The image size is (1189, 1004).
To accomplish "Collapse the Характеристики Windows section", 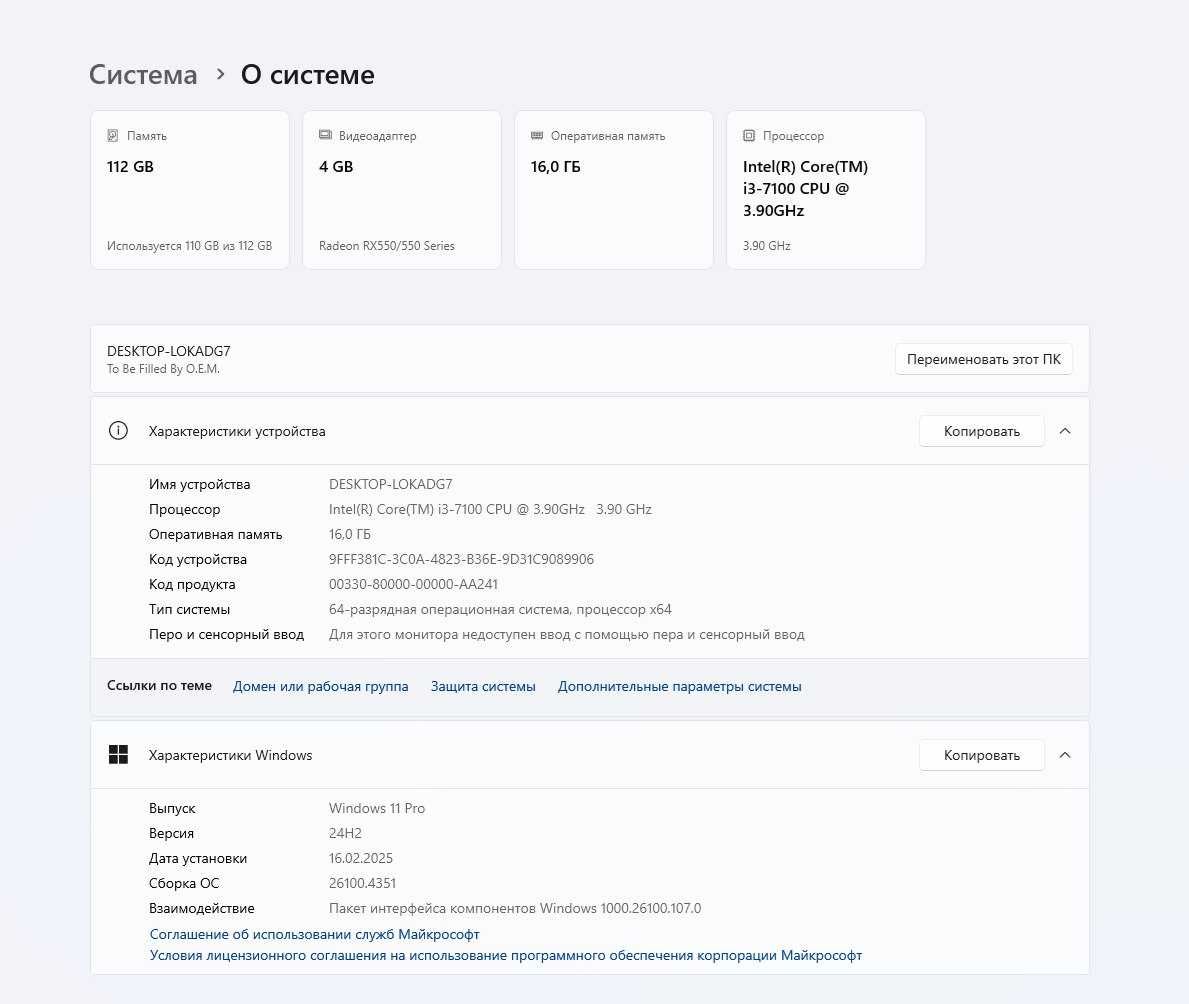I will pos(1065,755).
